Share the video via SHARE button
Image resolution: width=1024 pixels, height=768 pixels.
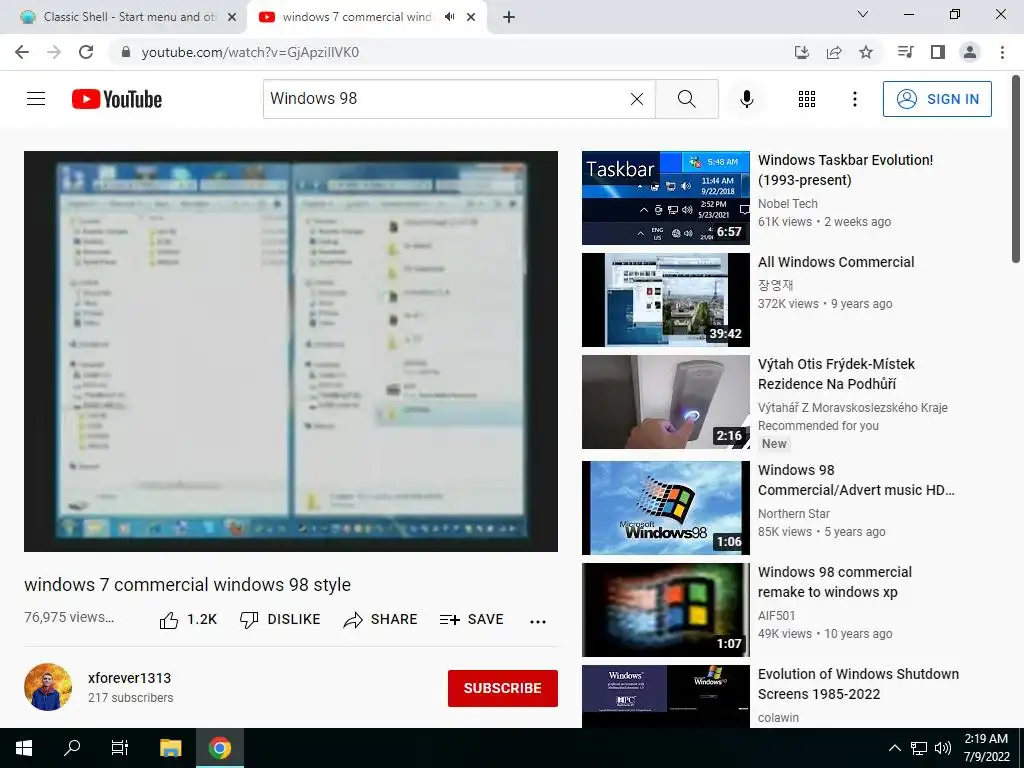(x=380, y=619)
